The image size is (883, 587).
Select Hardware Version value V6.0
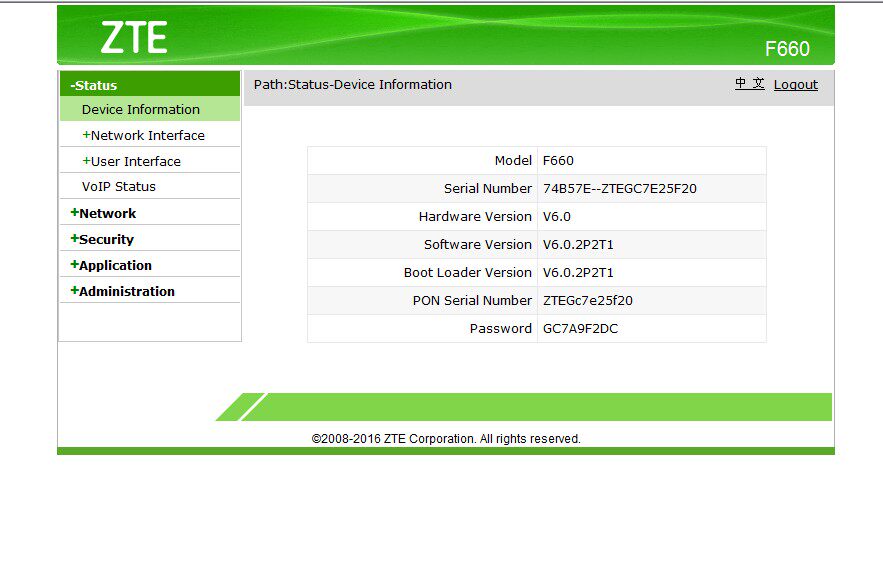557,216
